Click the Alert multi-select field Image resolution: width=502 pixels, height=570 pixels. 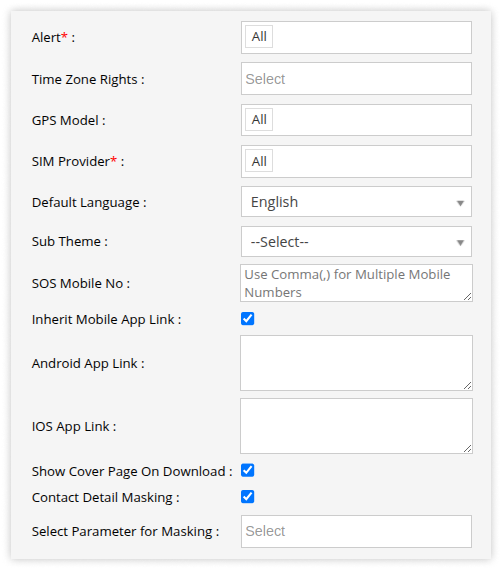pyautogui.click(x=356, y=37)
